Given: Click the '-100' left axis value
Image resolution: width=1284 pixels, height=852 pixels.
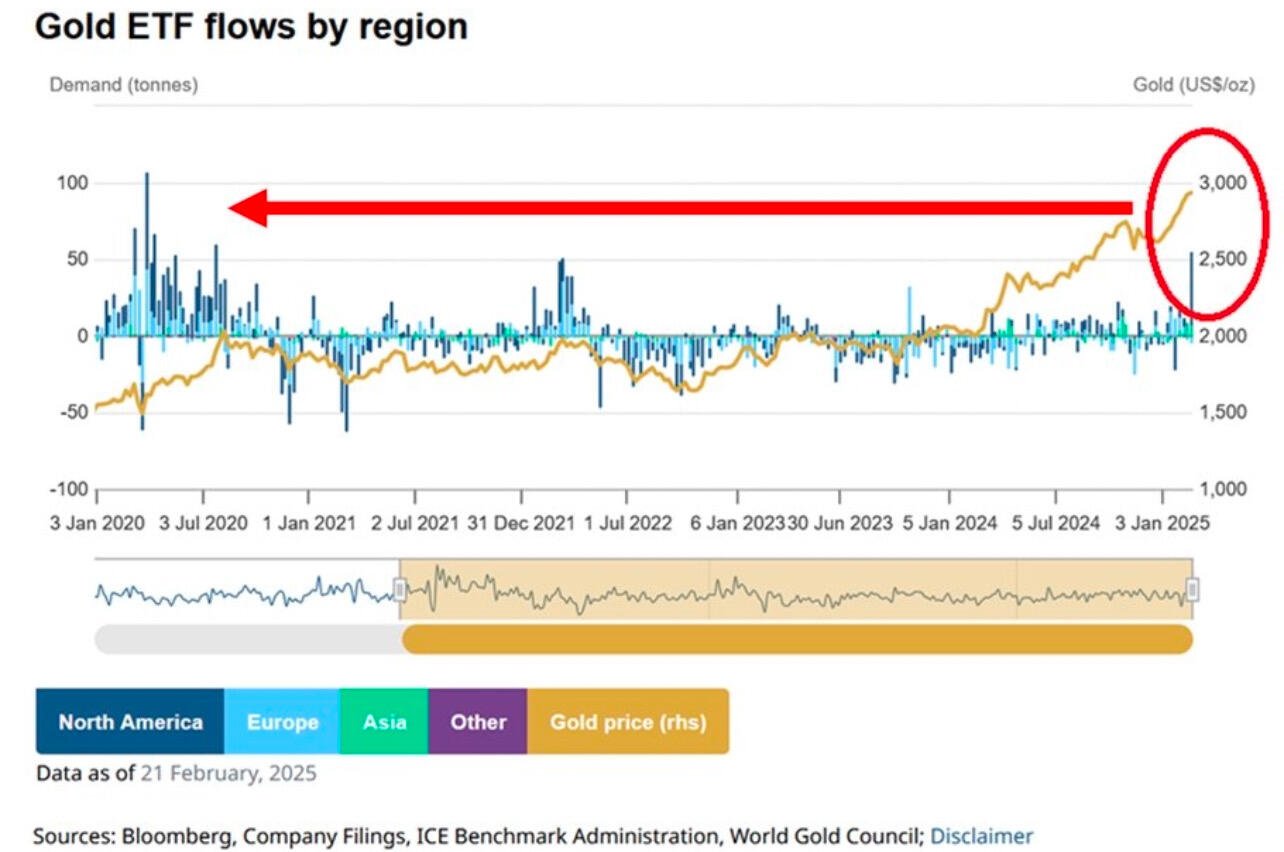Looking at the screenshot, I should (71, 489).
